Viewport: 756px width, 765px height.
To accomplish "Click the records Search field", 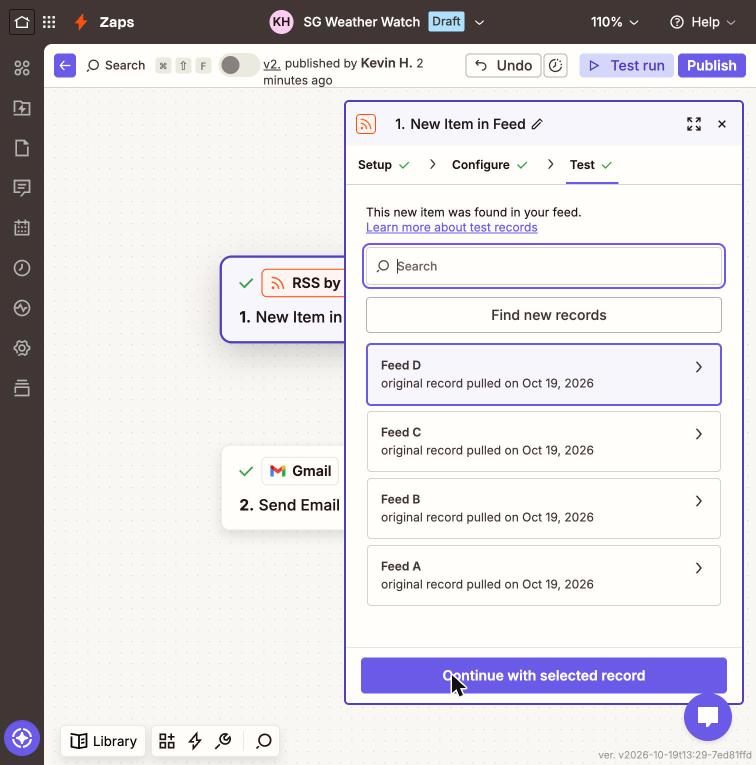I will point(544,266).
